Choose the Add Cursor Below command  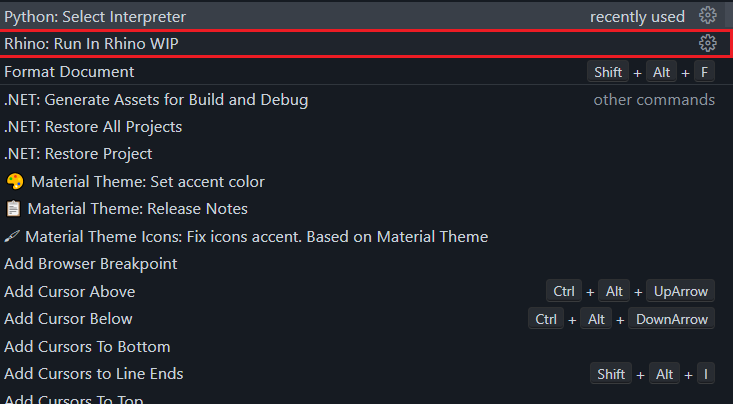[x=69, y=319]
